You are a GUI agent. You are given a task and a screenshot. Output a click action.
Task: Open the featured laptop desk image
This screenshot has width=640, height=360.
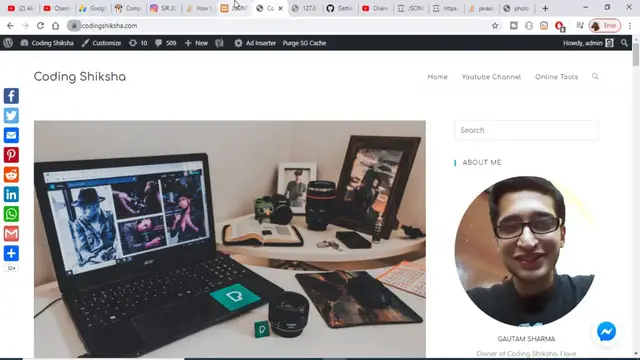[229, 239]
